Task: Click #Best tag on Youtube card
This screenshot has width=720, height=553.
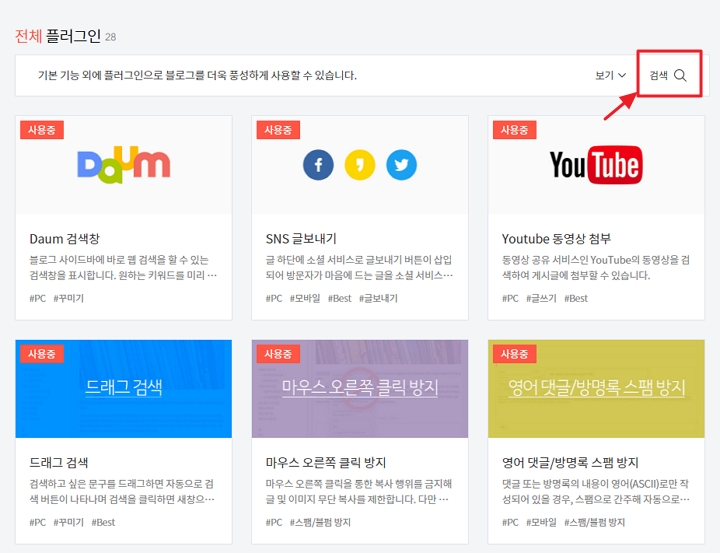Action: [576, 299]
